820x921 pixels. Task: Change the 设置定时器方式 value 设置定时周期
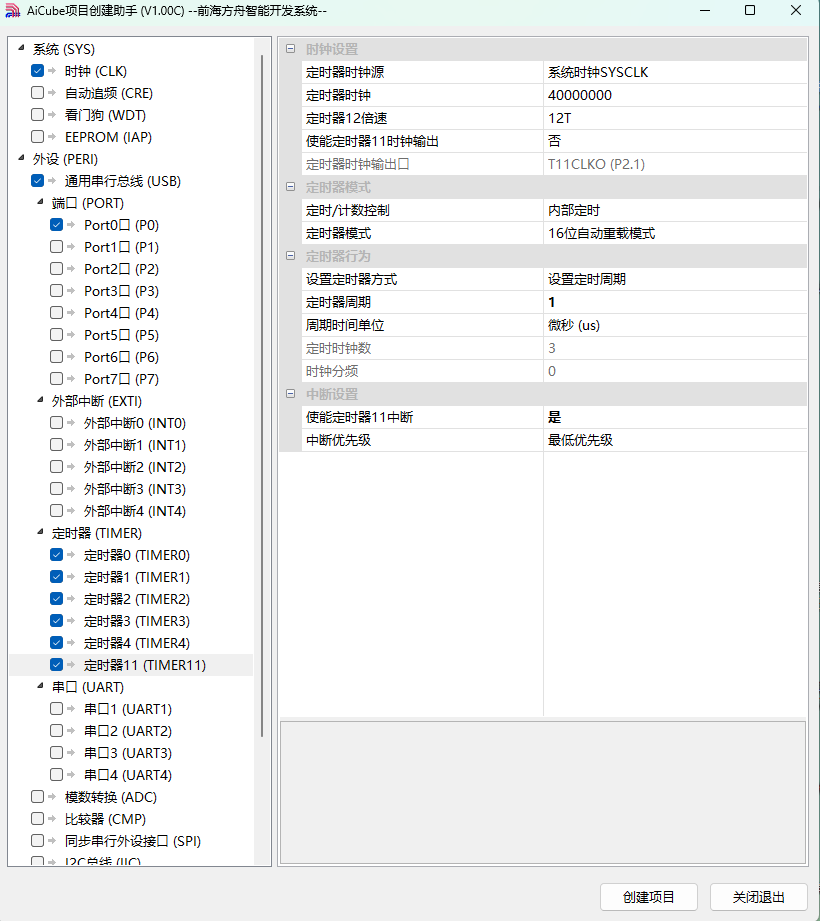tap(676, 279)
